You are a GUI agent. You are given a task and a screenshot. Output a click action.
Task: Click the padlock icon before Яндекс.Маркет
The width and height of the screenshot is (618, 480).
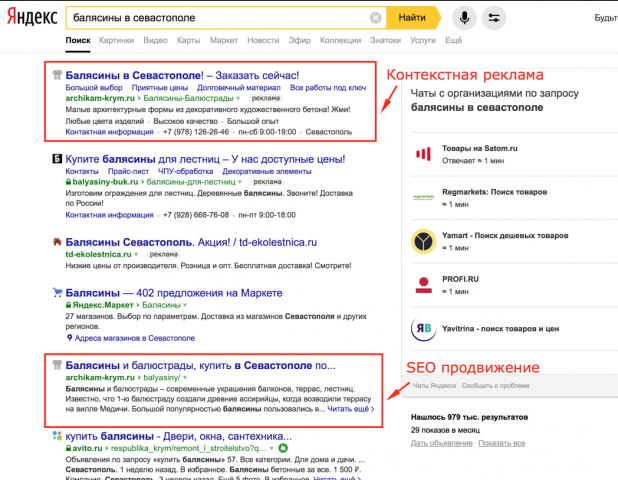tap(68, 305)
